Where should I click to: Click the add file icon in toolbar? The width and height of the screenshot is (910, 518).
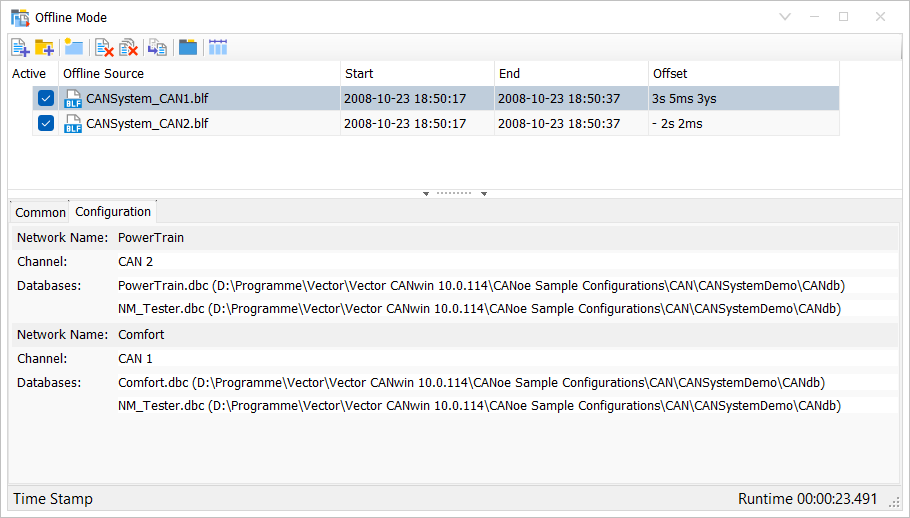click(x=20, y=48)
